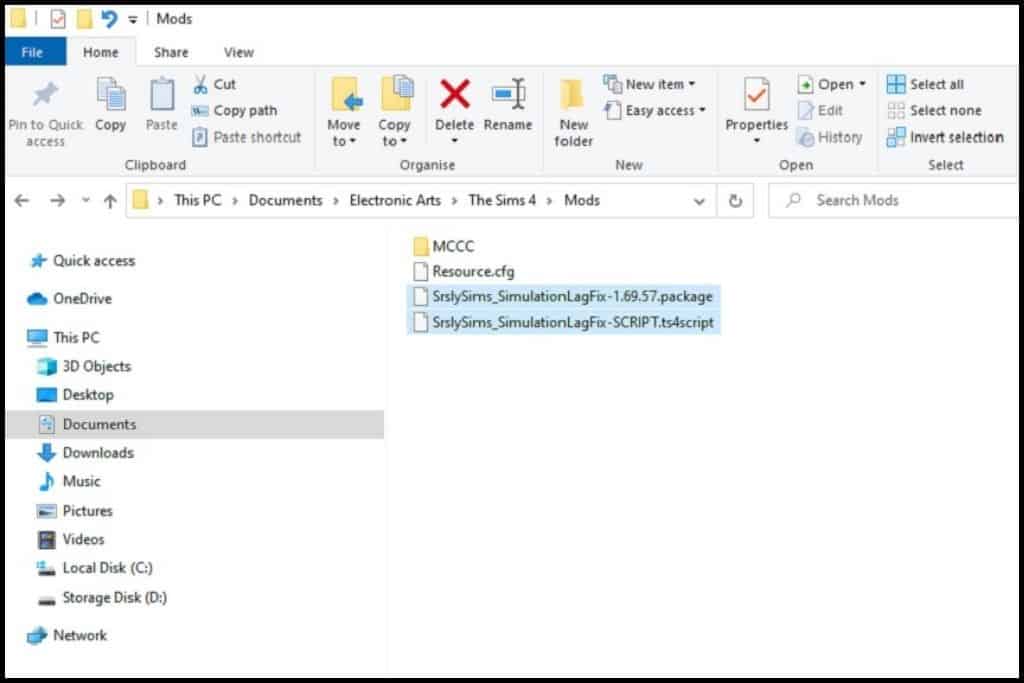Select Documents in navigation pane
1024x683 pixels.
tap(195, 424)
